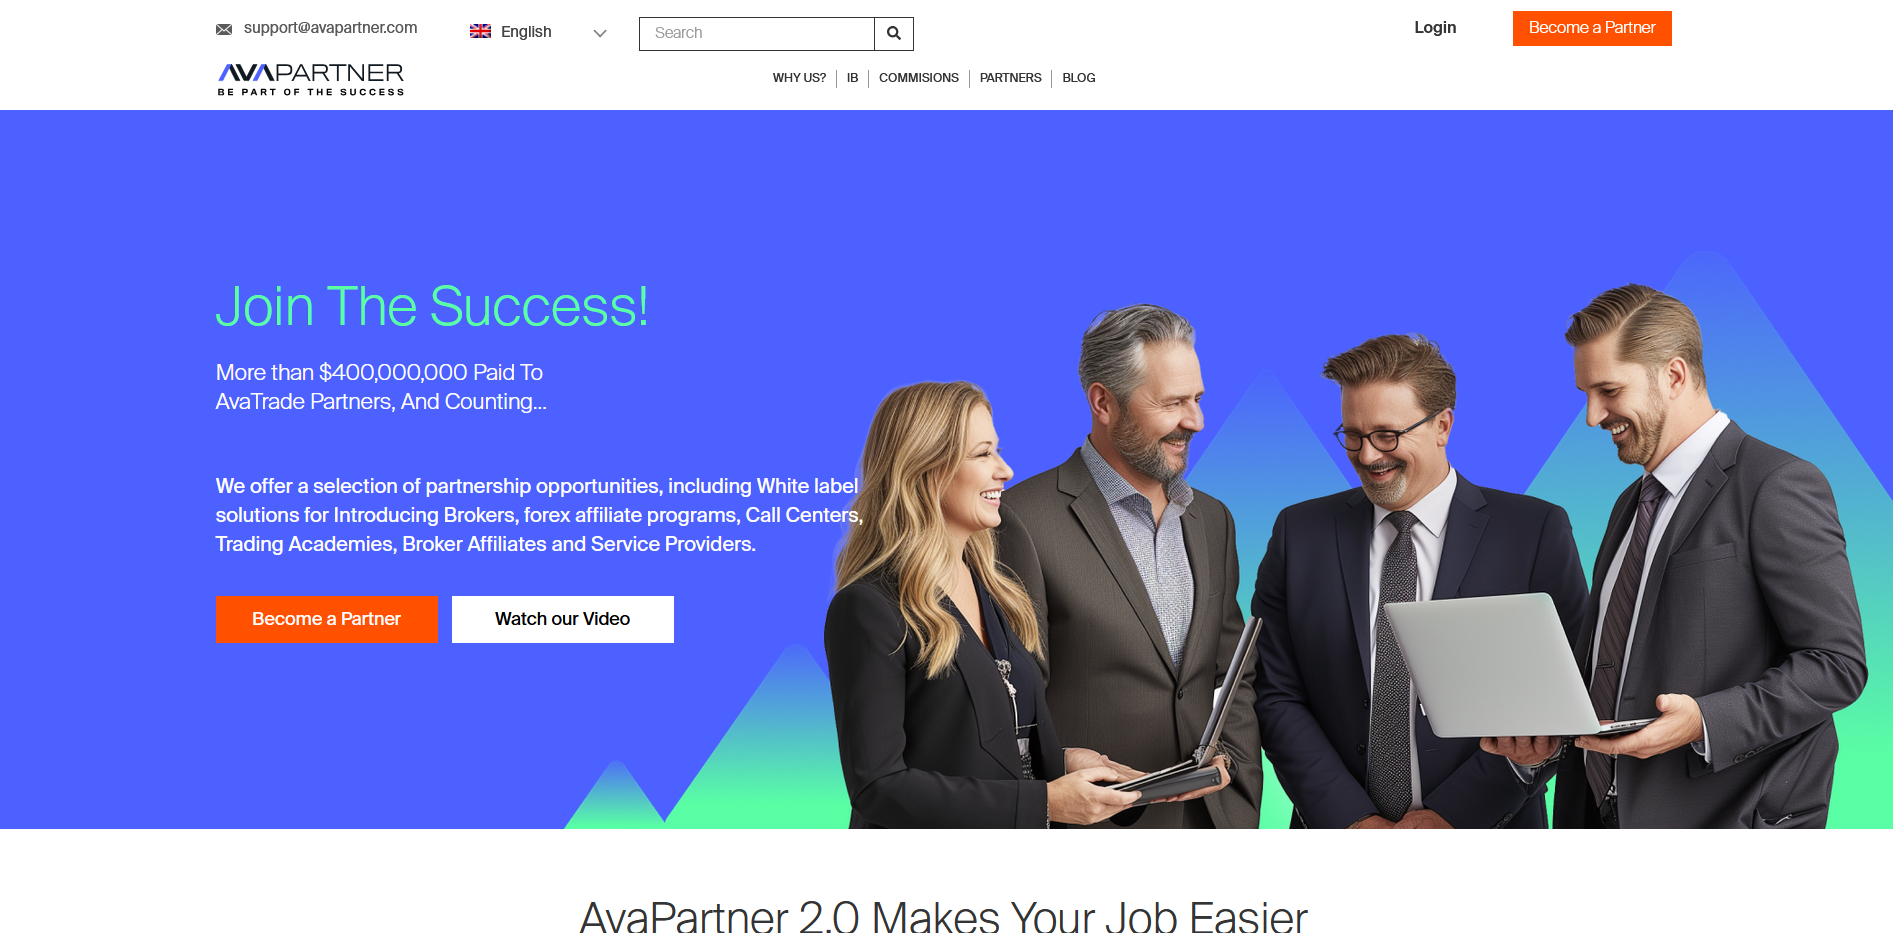Expand the language chevron dropdown
The width and height of the screenshot is (1893, 933).
600,33
